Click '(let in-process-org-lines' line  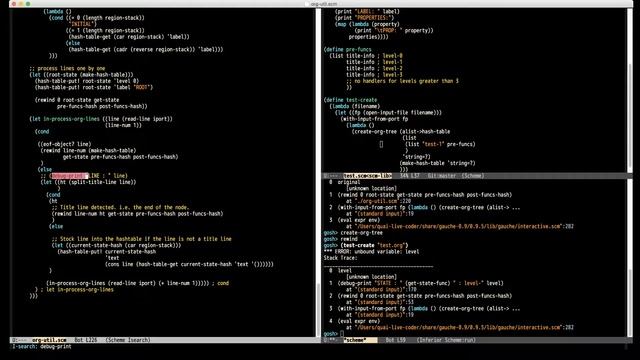pyautogui.click(x=101, y=119)
